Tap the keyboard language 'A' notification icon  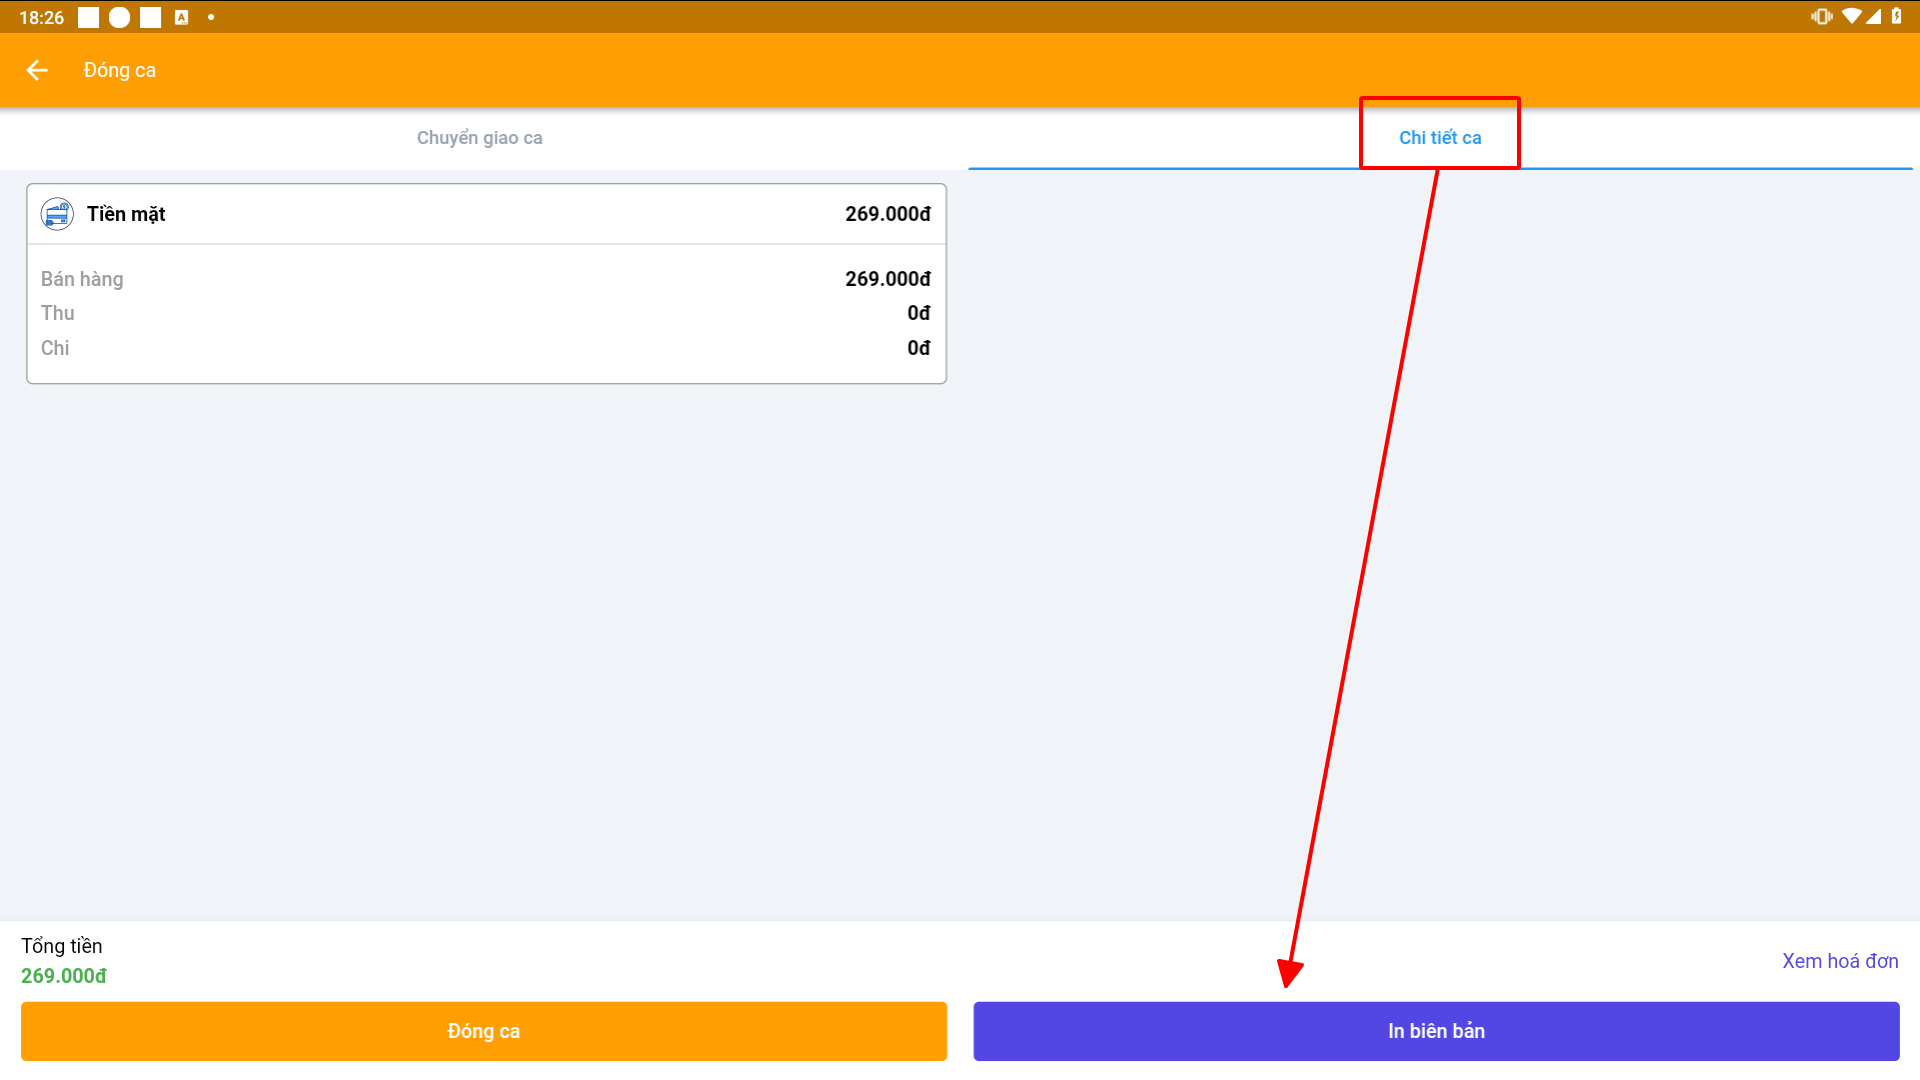point(181,17)
